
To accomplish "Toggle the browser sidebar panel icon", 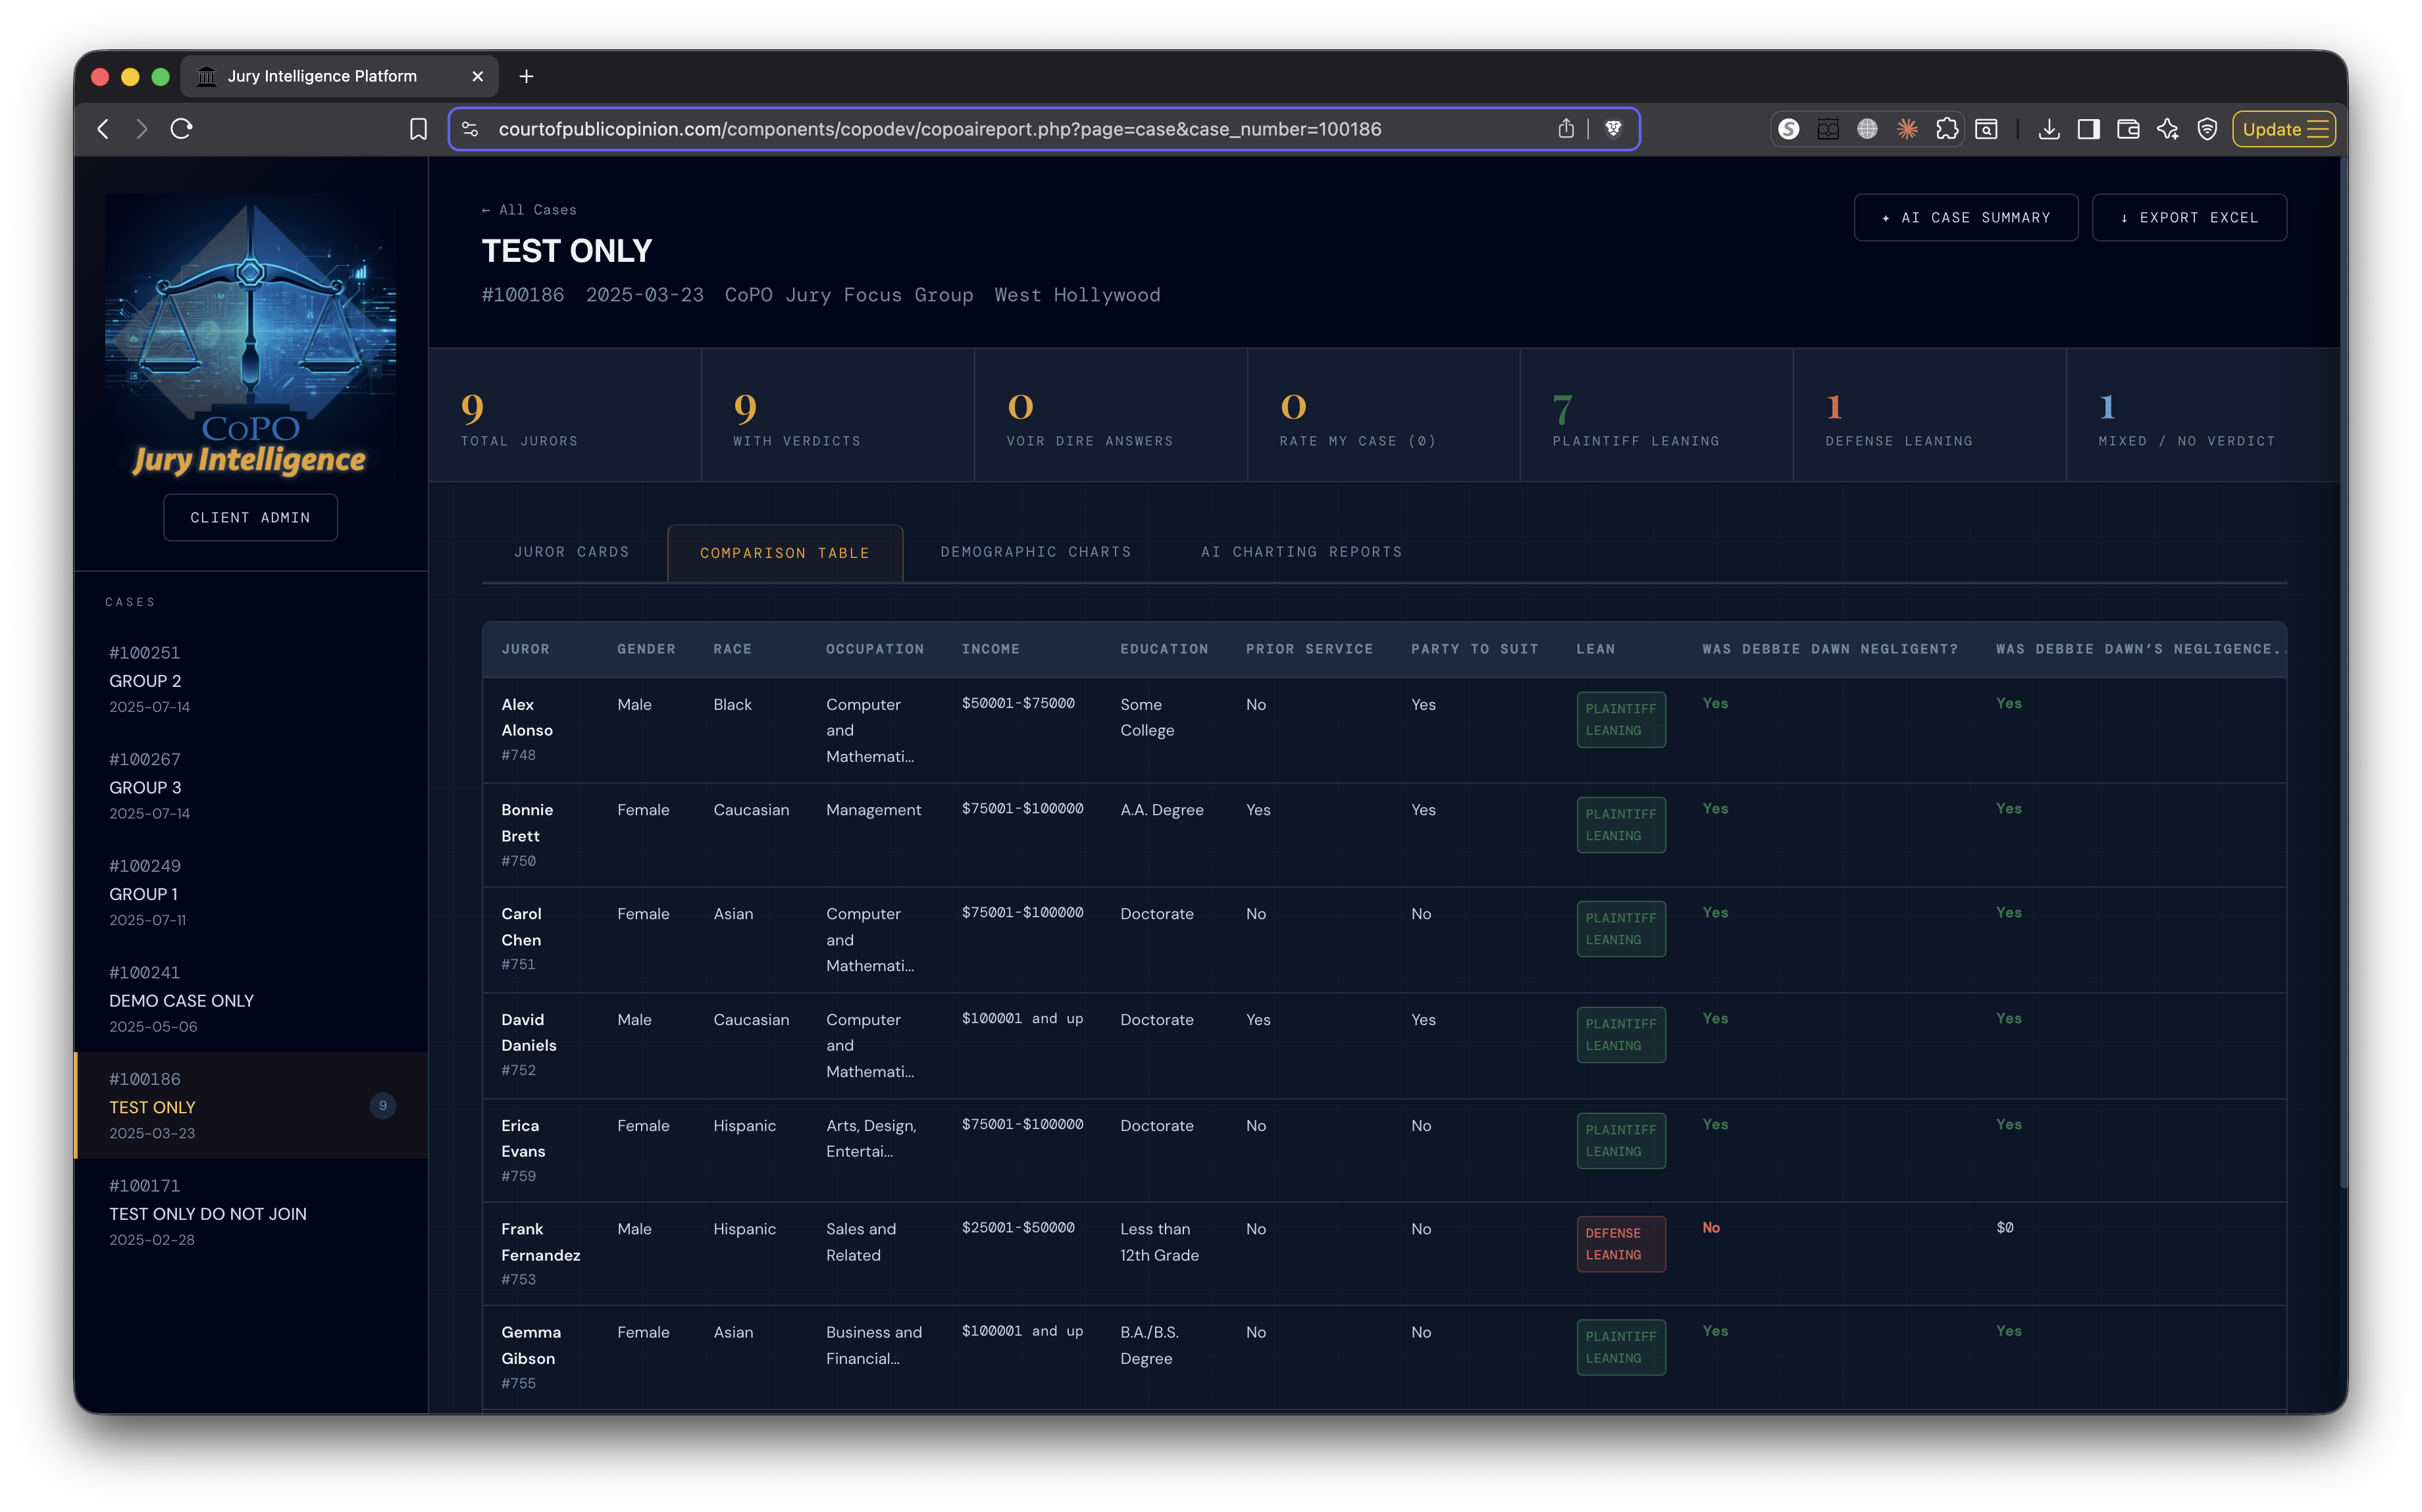I will 2088,129.
